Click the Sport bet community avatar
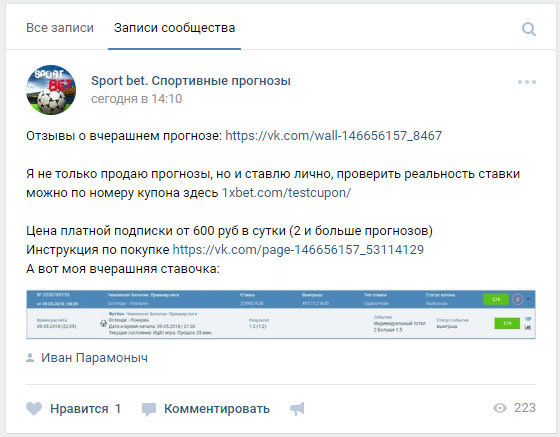The image size is (560, 437). [x=51, y=90]
